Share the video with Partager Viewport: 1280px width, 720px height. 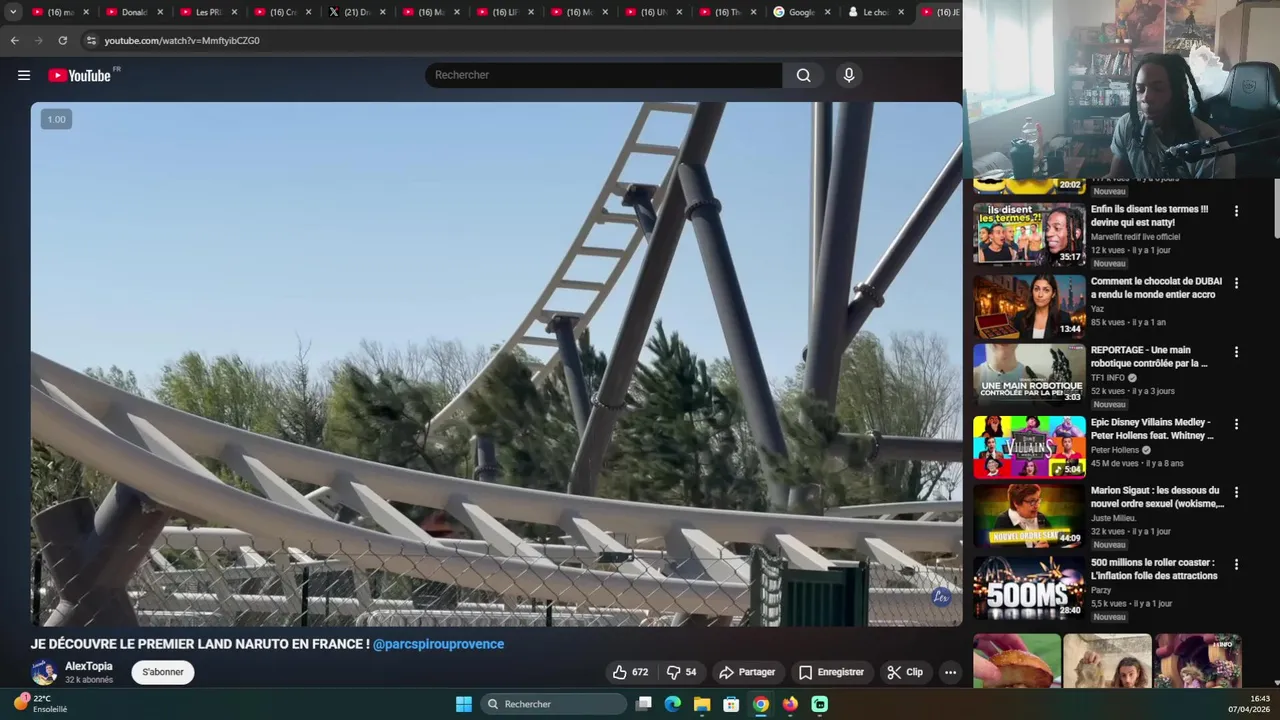point(747,672)
